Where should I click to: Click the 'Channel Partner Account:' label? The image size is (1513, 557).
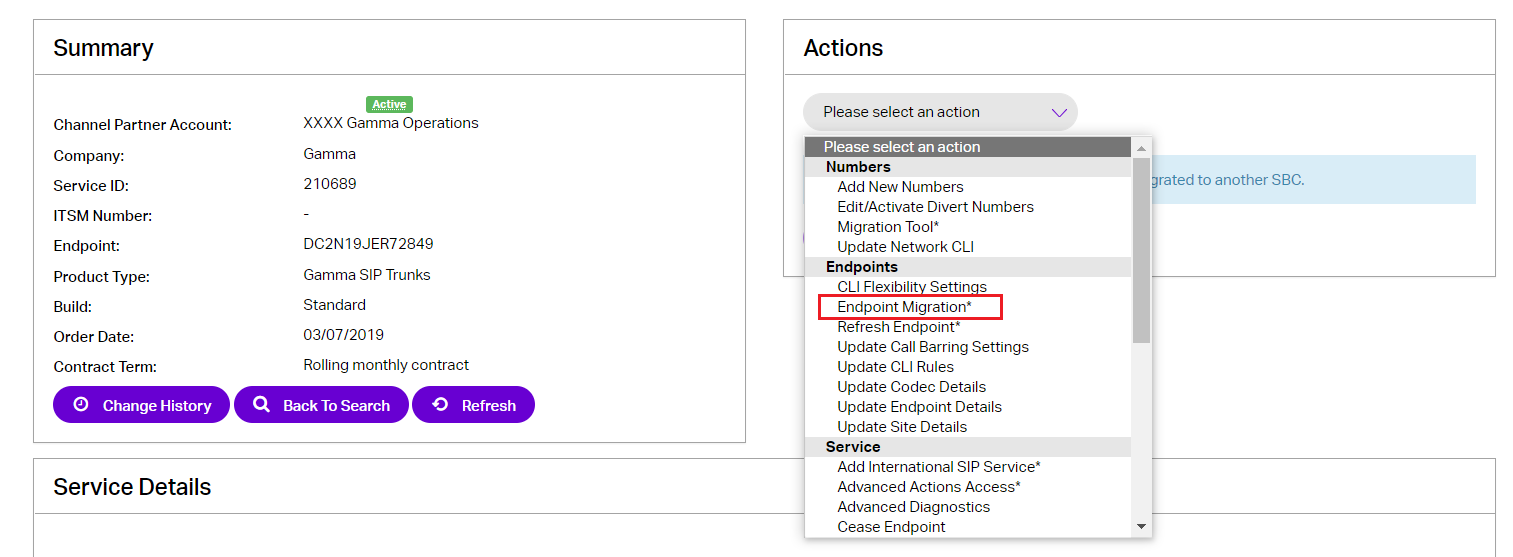(x=142, y=125)
